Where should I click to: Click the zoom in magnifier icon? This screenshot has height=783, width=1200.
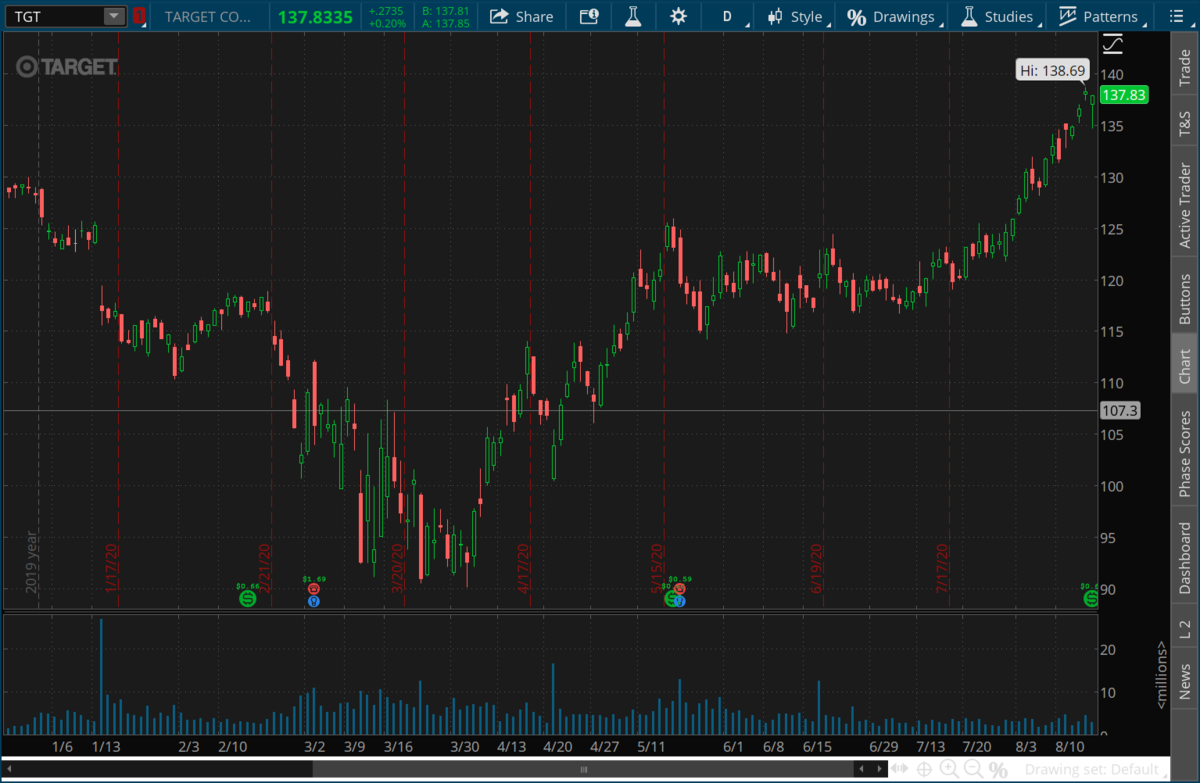coord(949,769)
